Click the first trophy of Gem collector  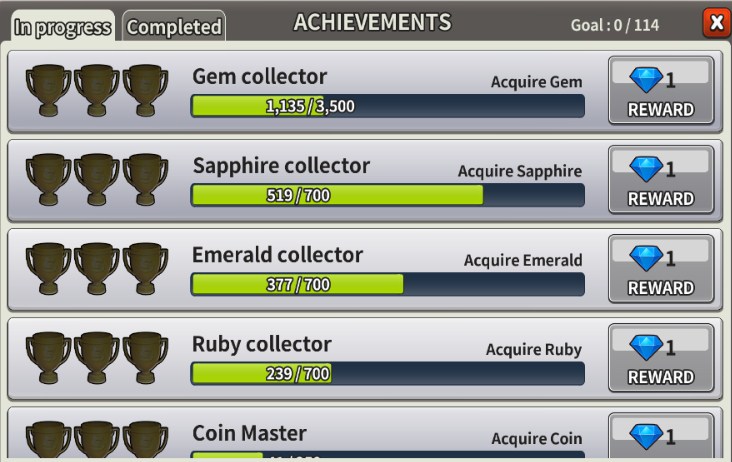click(48, 90)
